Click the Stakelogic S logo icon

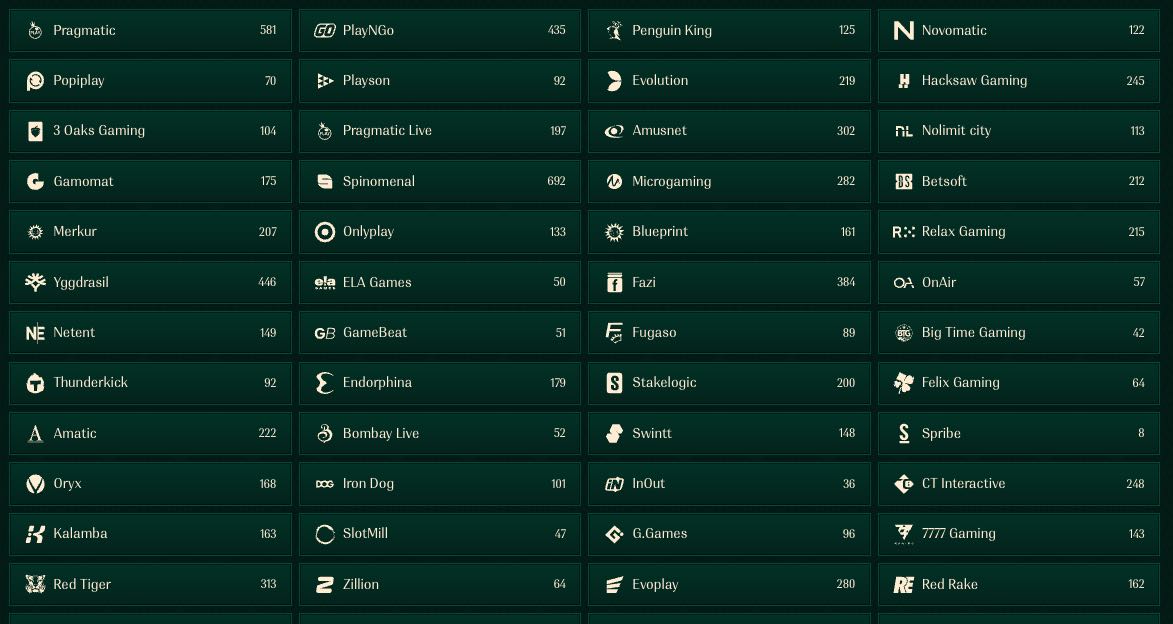[x=614, y=383]
